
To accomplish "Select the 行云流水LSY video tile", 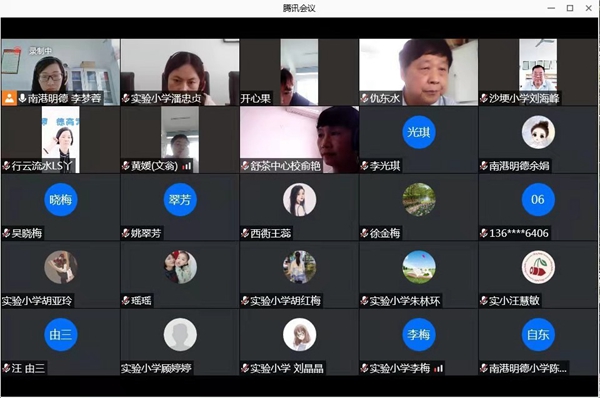I will (x=60, y=140).
